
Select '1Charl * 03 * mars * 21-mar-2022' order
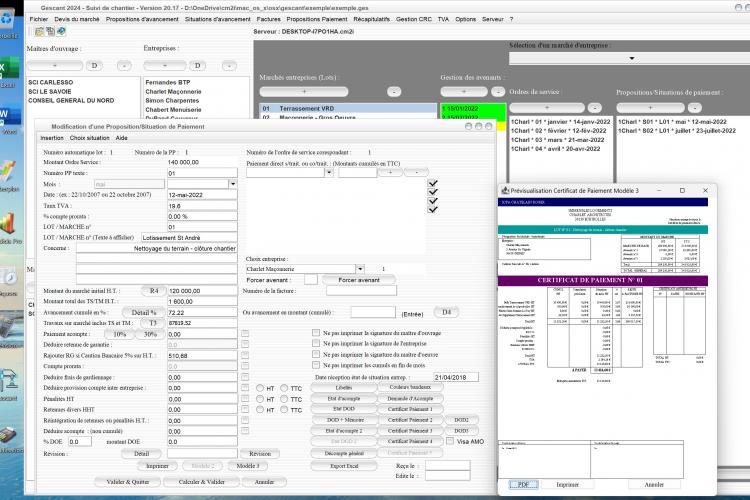click(557, 140)
